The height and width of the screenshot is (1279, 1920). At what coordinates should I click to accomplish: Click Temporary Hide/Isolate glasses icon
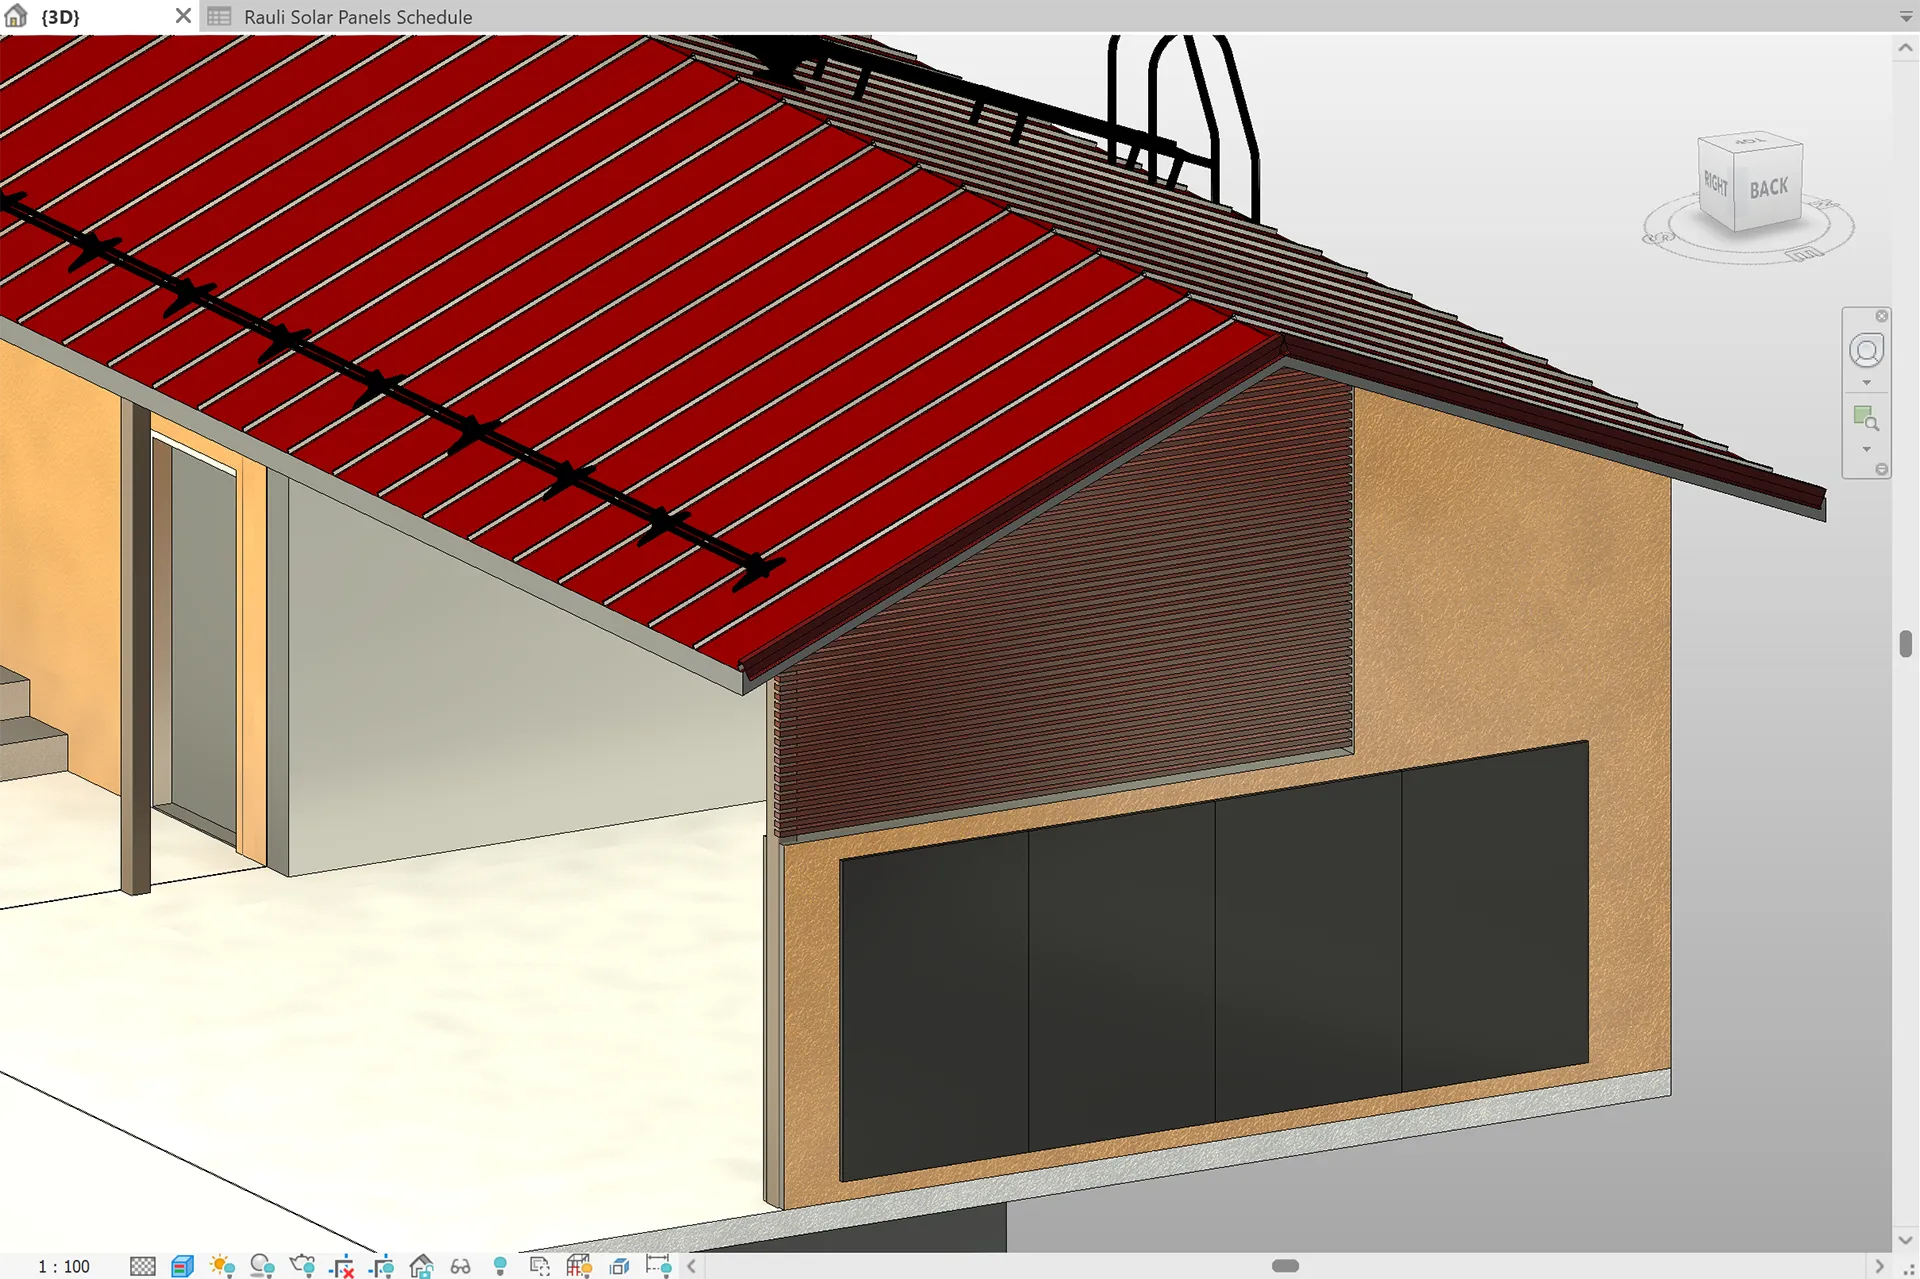tap(460, 1266)
